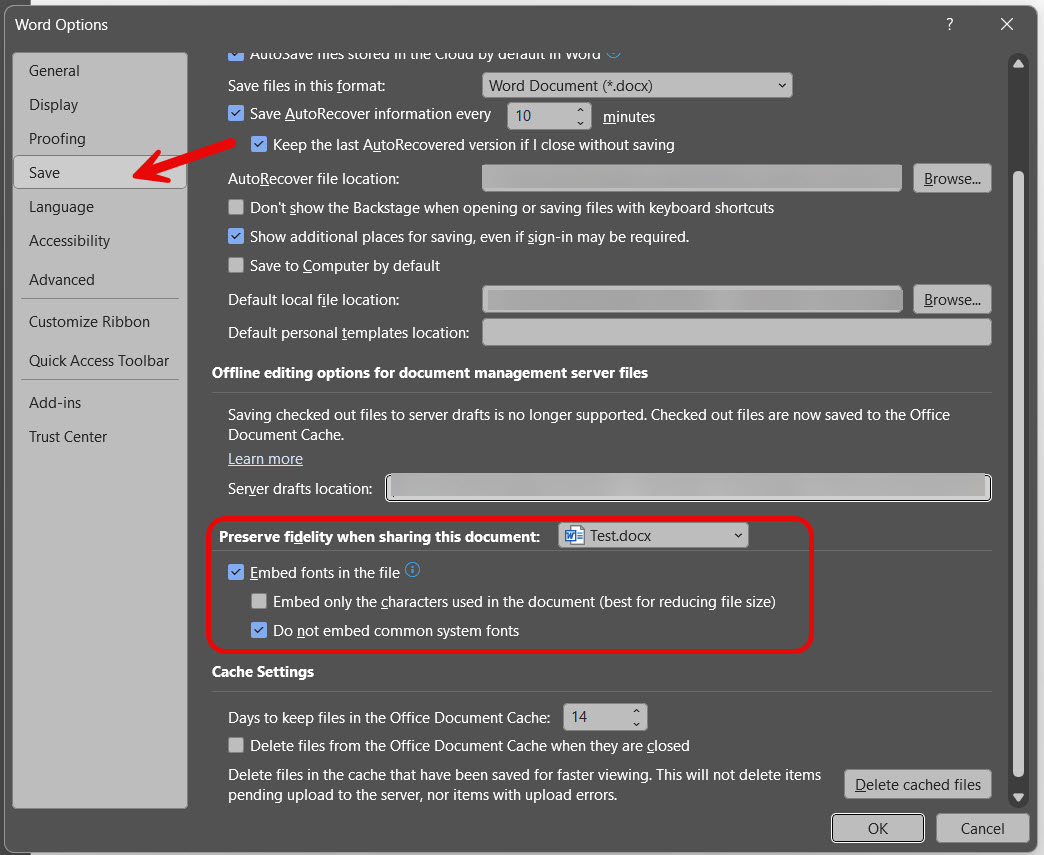Switch to the Proofing options page
The height and width of the screenshot is (855, 1044).
coord(57,139)
